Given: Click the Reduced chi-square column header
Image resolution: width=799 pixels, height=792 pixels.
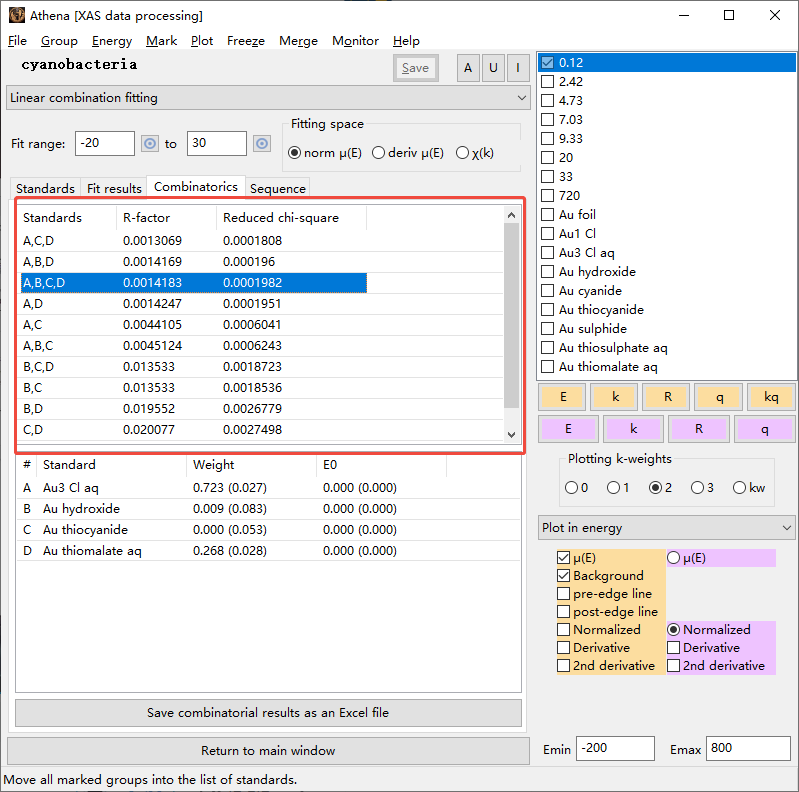Looking at the screenshot, I should [x=291, y=218].
